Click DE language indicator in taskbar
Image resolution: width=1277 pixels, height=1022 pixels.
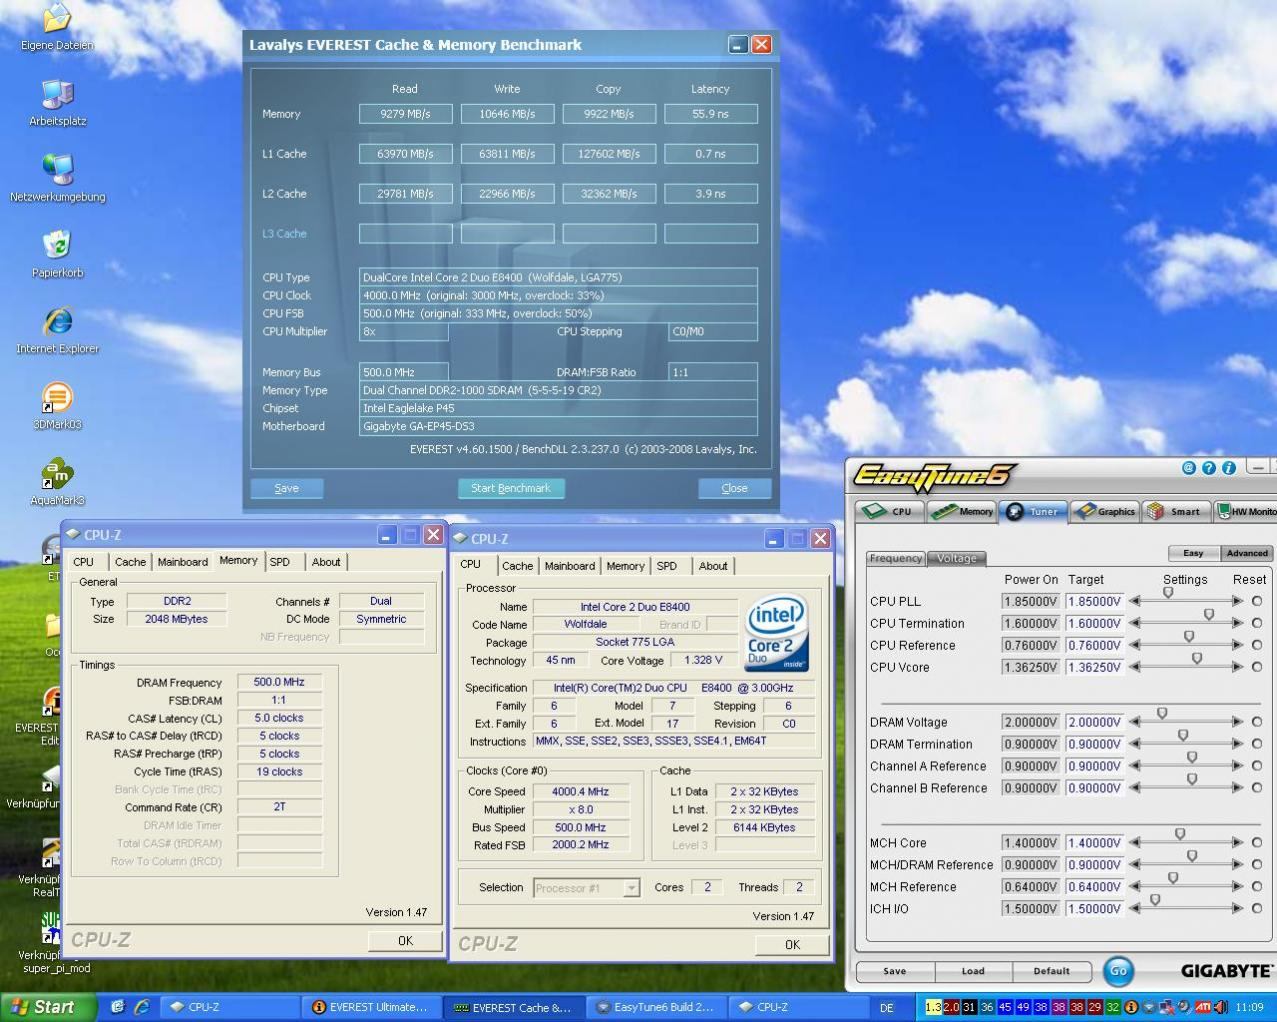(886, 1007)
